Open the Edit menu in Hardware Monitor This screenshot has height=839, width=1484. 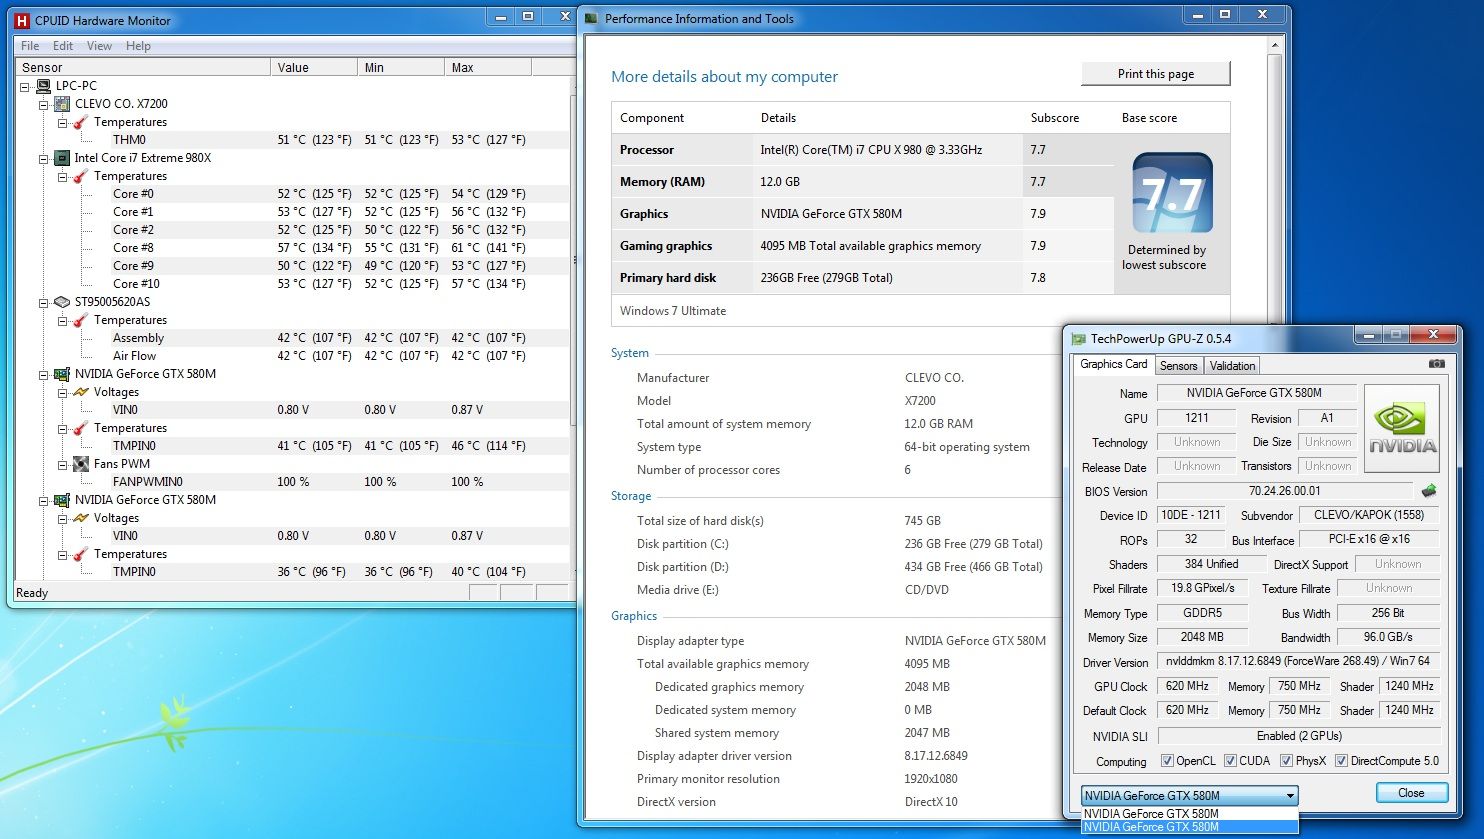63,46
